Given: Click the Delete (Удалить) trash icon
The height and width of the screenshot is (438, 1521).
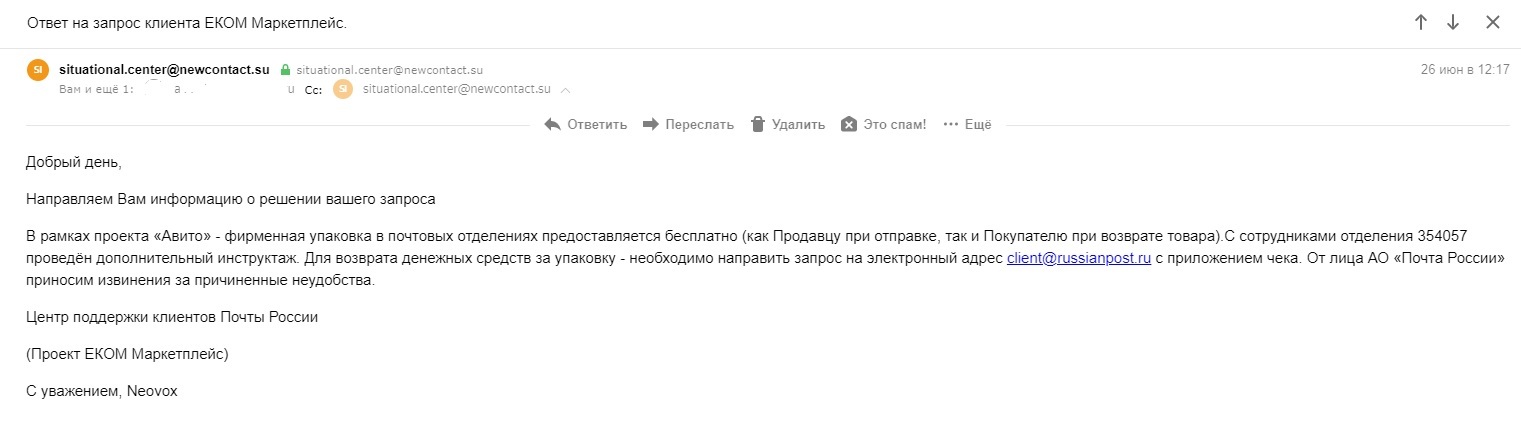Looking at the screenshot, I should [x=757, y=124].
